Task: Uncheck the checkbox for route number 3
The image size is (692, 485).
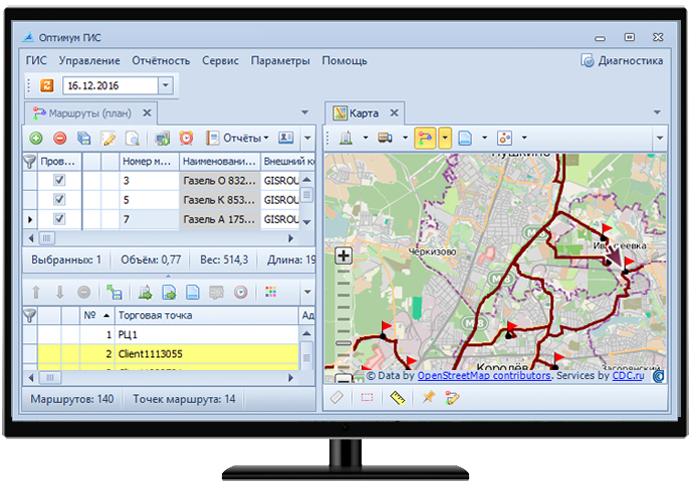Action: (x=59, y=180)
